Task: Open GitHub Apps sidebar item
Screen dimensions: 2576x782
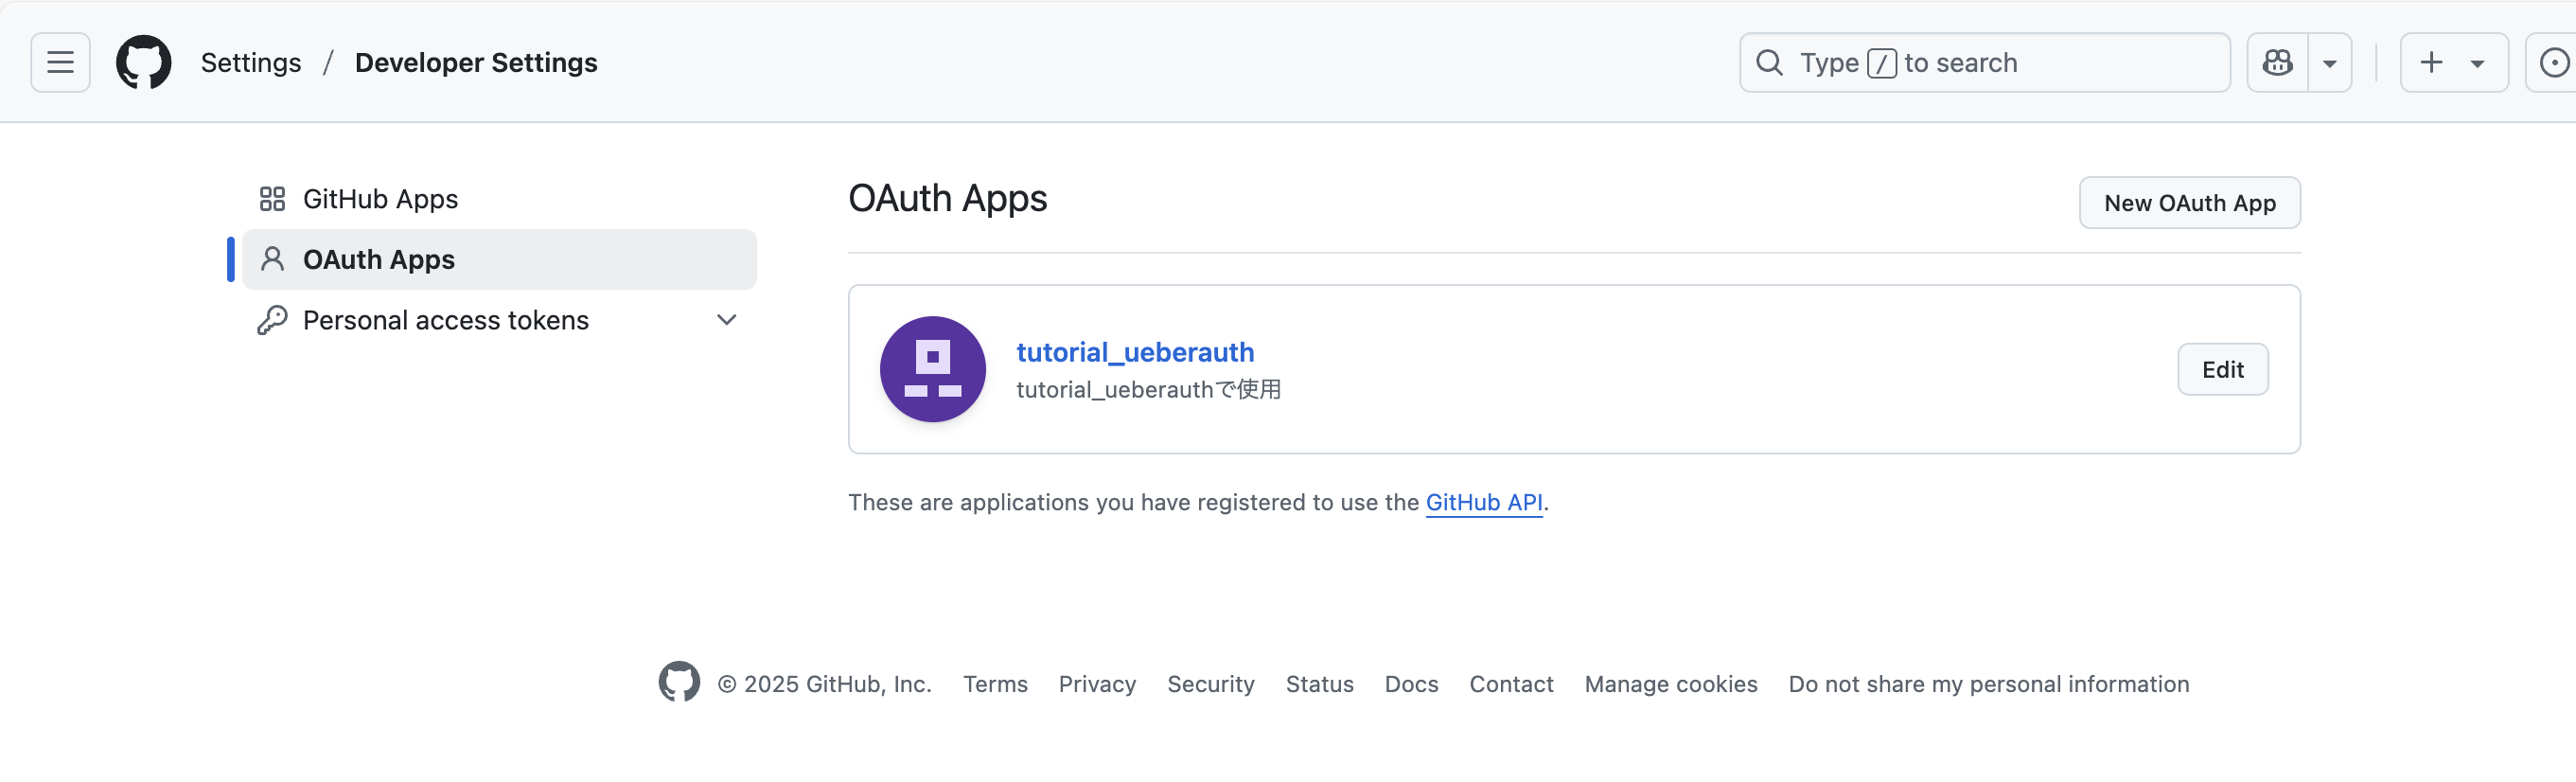Action: (499, 199)
